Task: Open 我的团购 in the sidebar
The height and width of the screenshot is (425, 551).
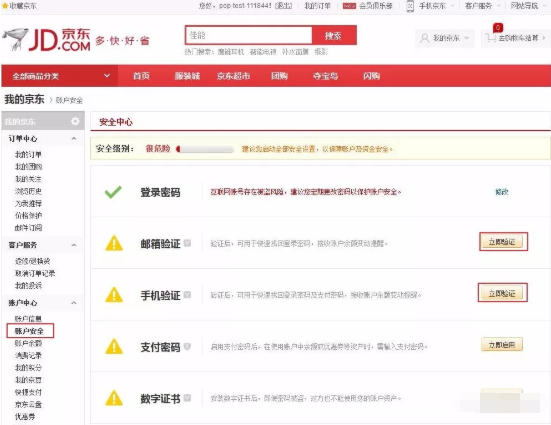Action: pos(28,167)
